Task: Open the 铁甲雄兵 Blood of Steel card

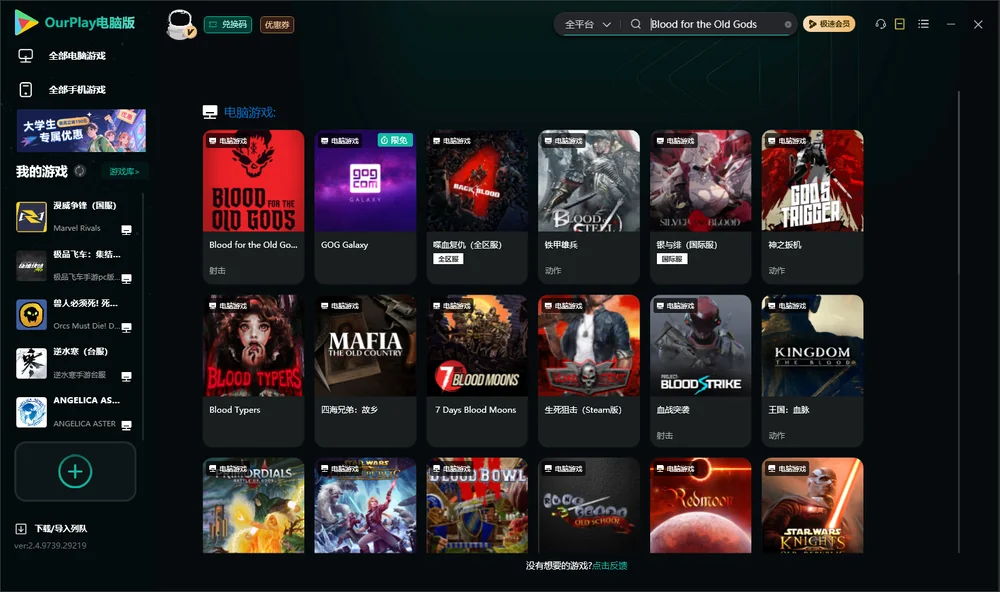Action: pyautogui.click(x=589, y=207)
